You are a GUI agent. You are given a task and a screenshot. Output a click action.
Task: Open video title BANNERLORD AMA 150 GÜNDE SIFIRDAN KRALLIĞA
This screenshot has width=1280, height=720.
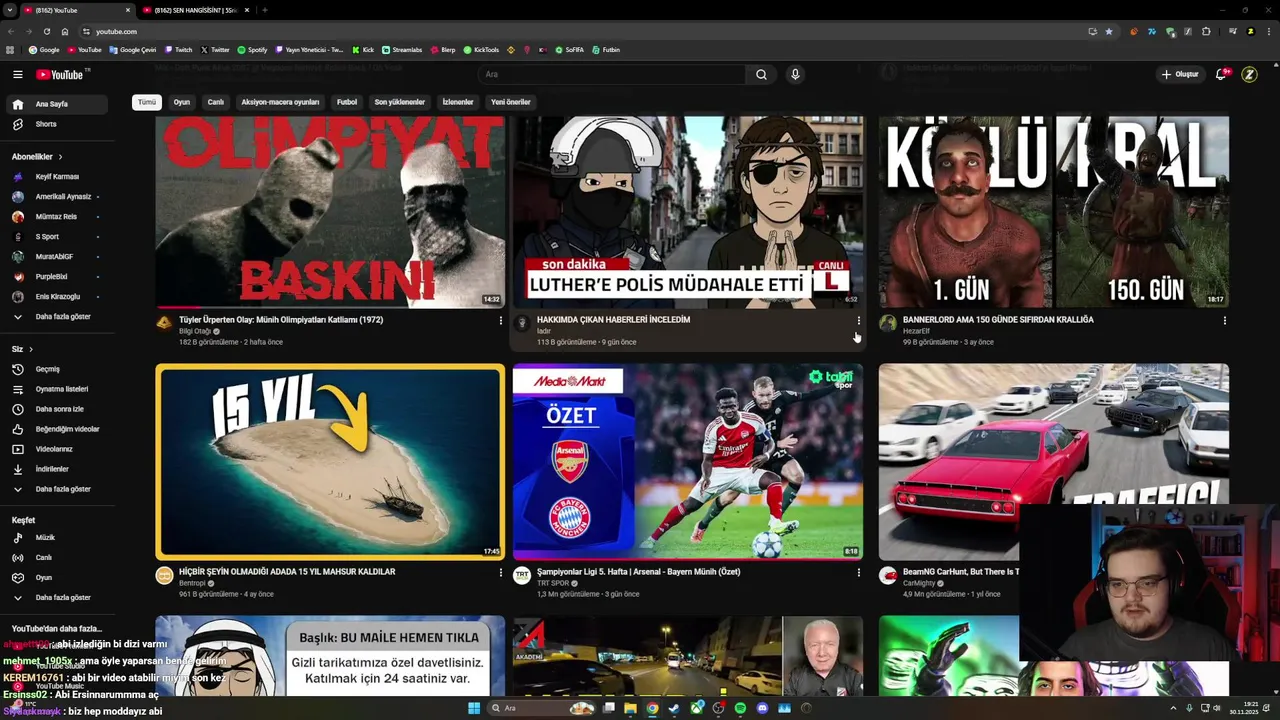(998, 320)
